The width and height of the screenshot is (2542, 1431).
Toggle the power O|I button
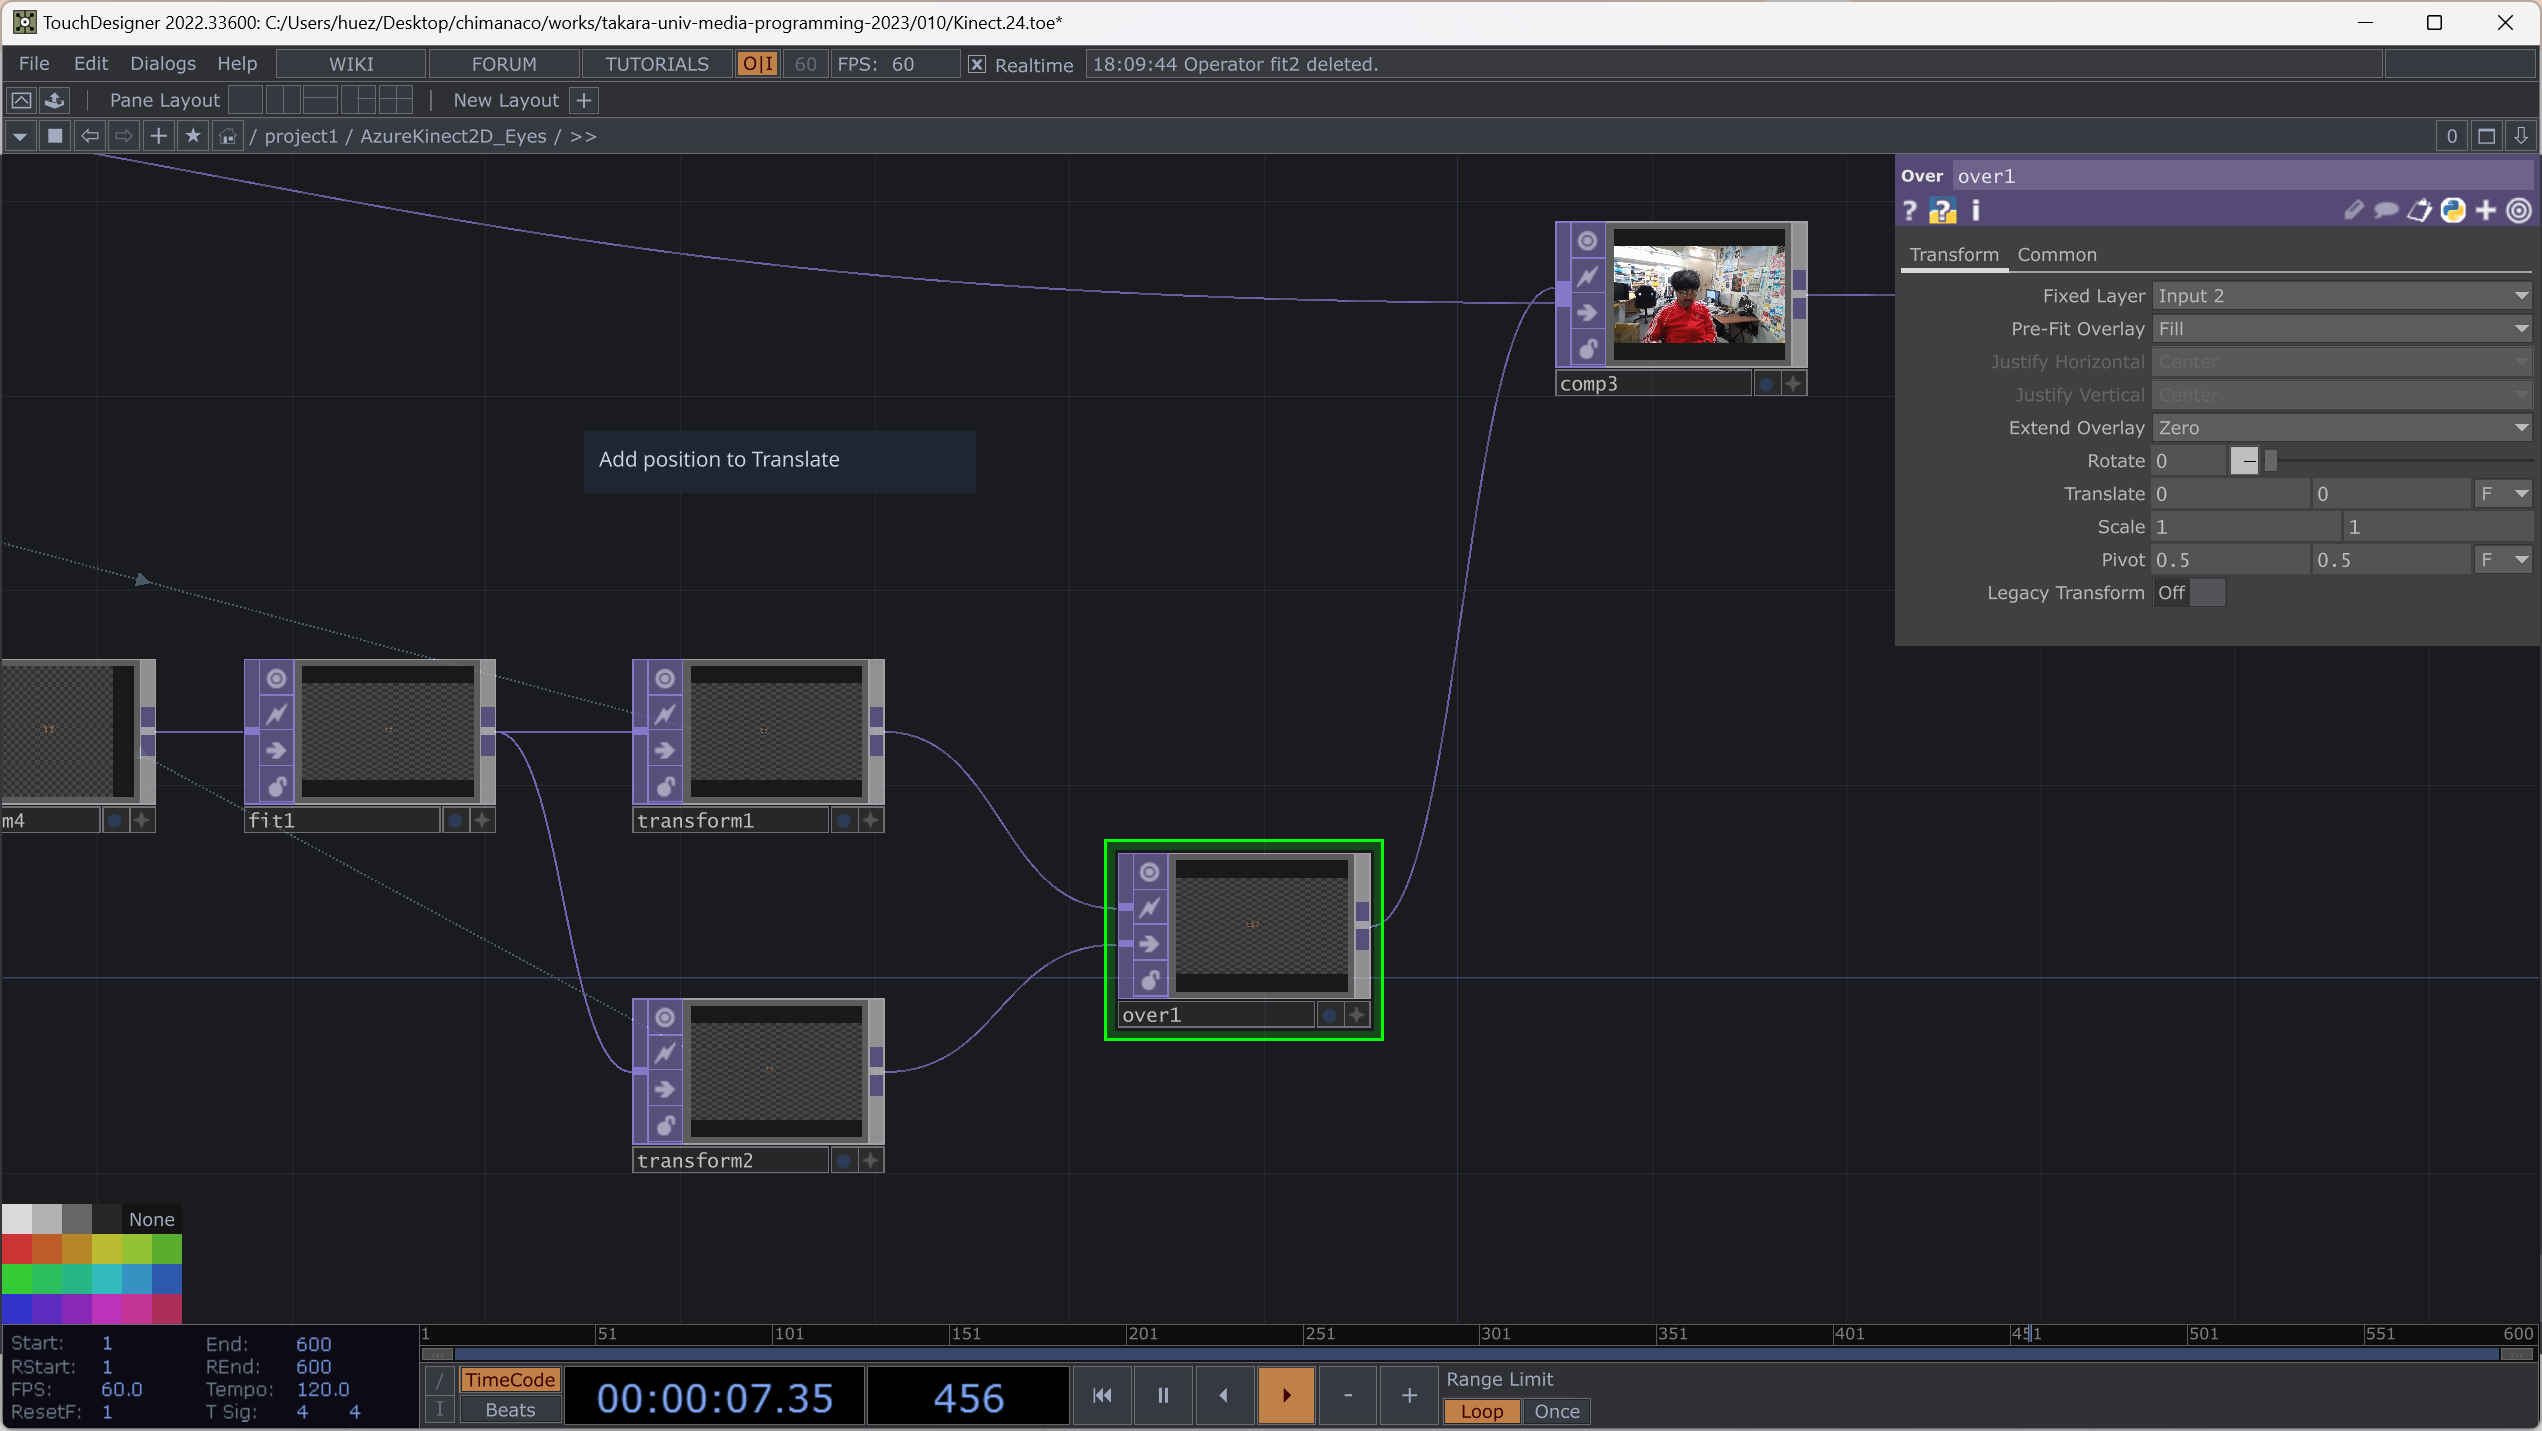757,64
